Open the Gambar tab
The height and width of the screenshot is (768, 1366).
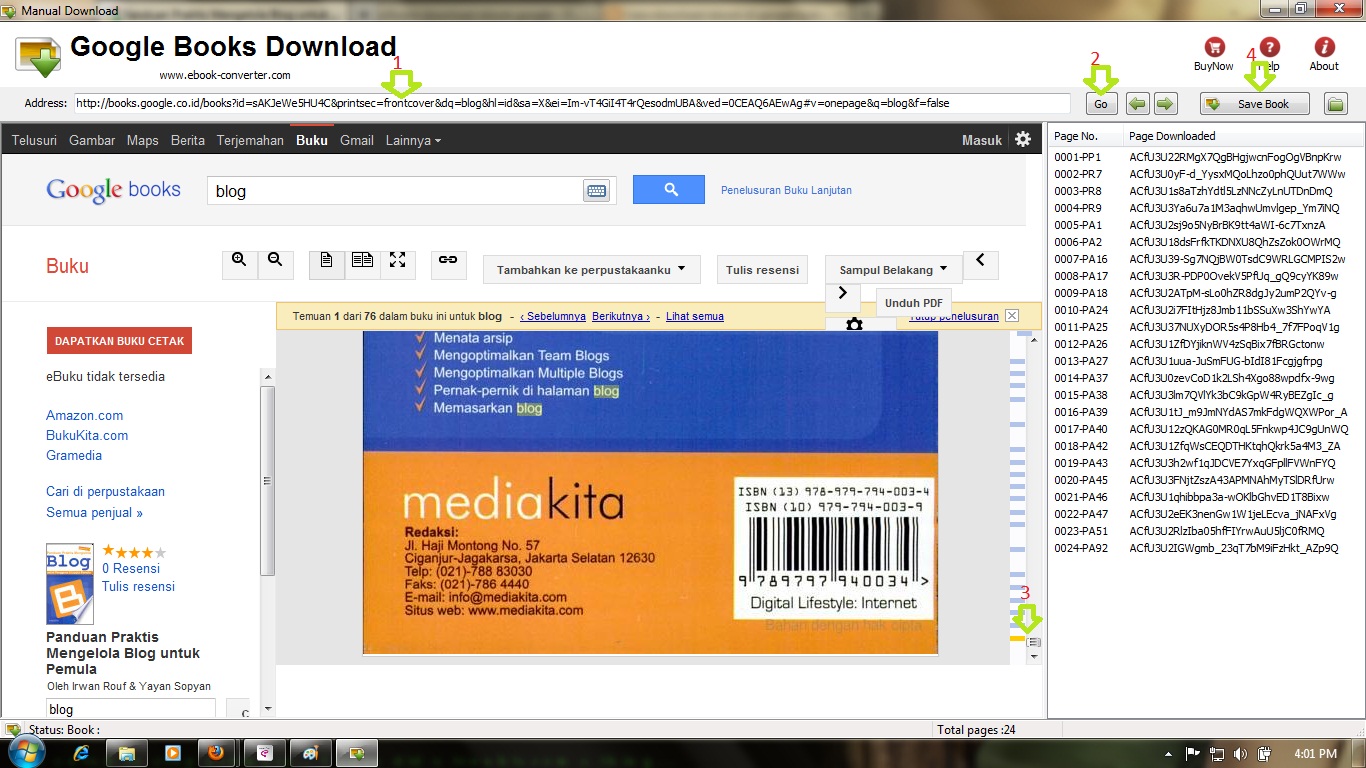(x=92, y=140)
